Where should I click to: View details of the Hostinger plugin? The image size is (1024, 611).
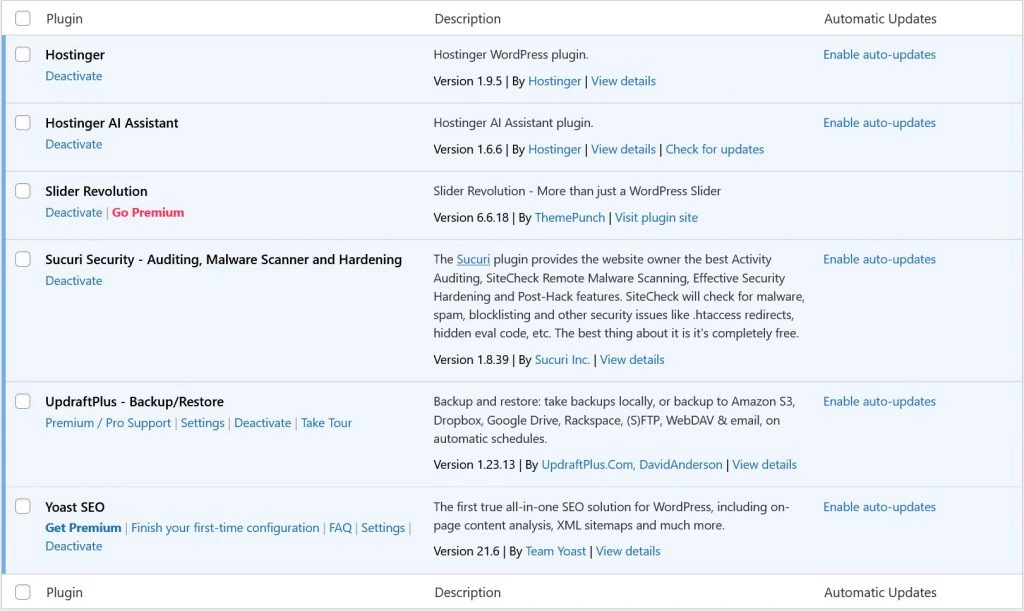623,81
